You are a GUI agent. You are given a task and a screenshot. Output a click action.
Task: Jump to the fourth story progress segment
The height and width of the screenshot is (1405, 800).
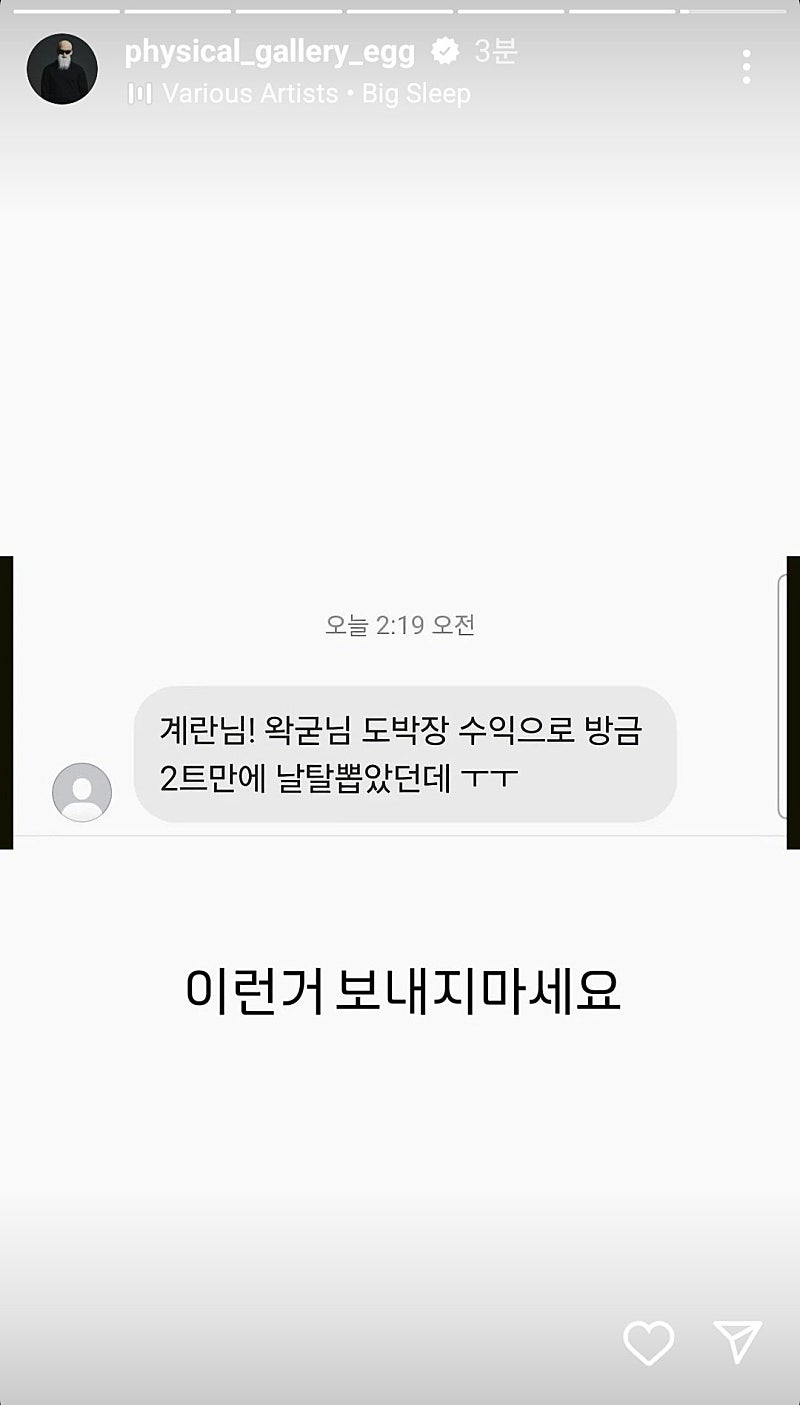point(400,11)
